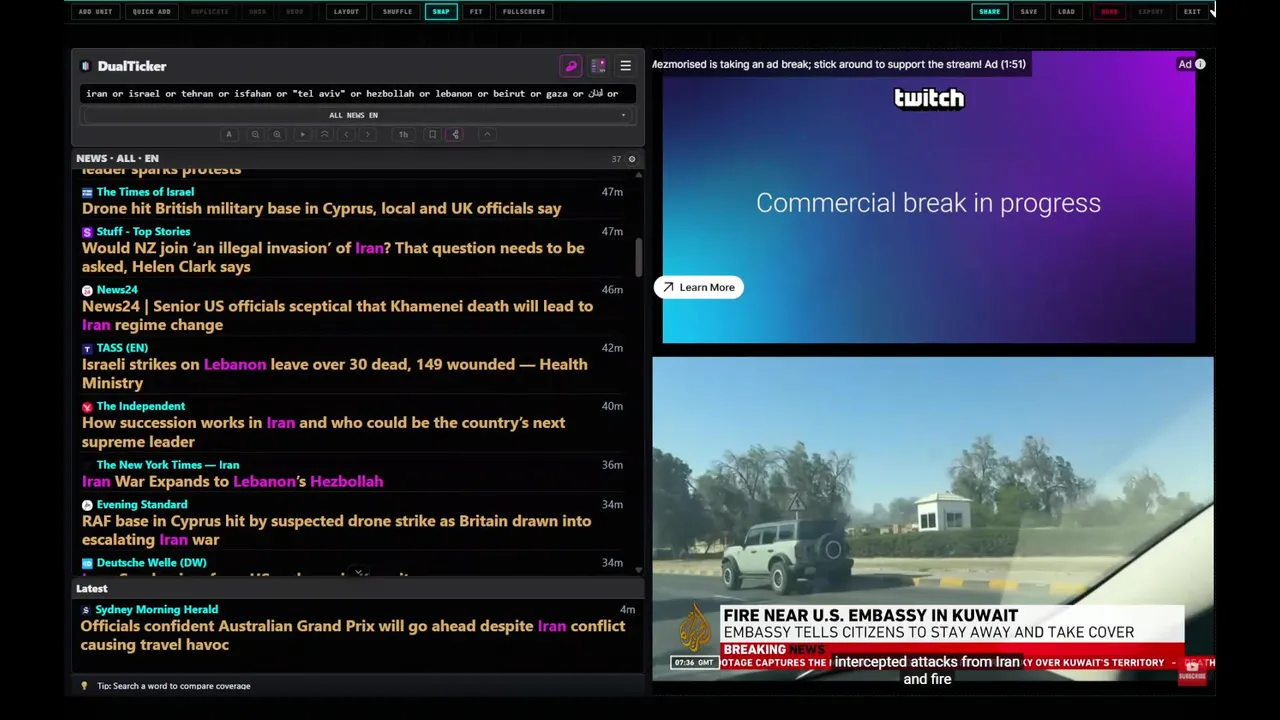Screen dimensions: 1280x720
Task: Click the zoom in magnifier icon
Action: (277, 134)
